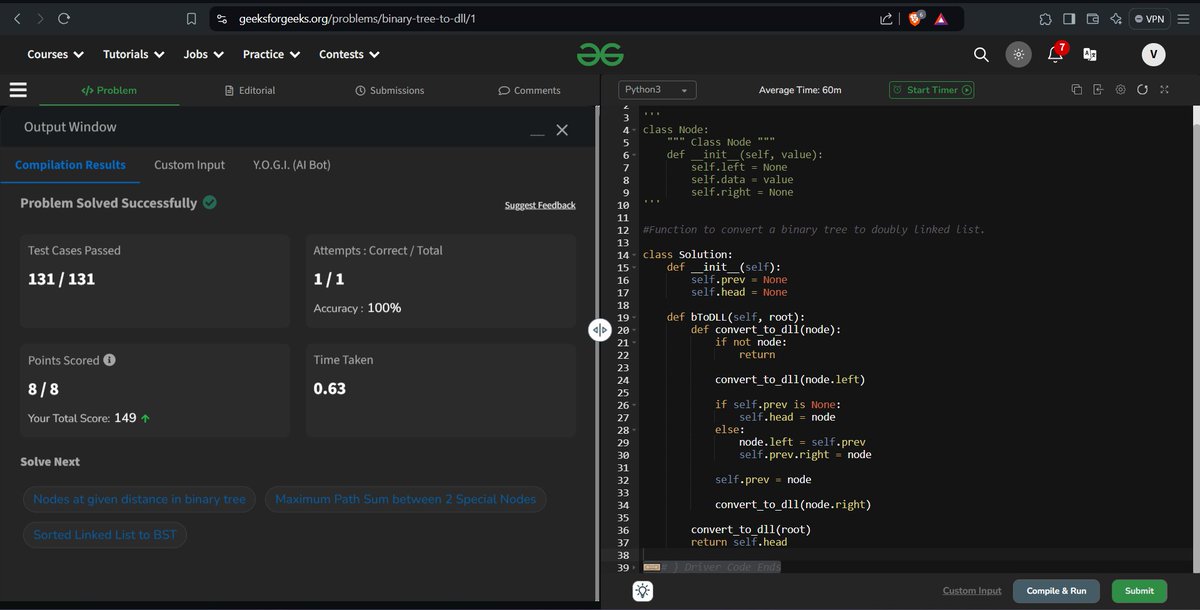Click the Suggest Feedback link
Image resolution: width=1200 pixels, height=610 pixels.
click(x=540, y=205)
